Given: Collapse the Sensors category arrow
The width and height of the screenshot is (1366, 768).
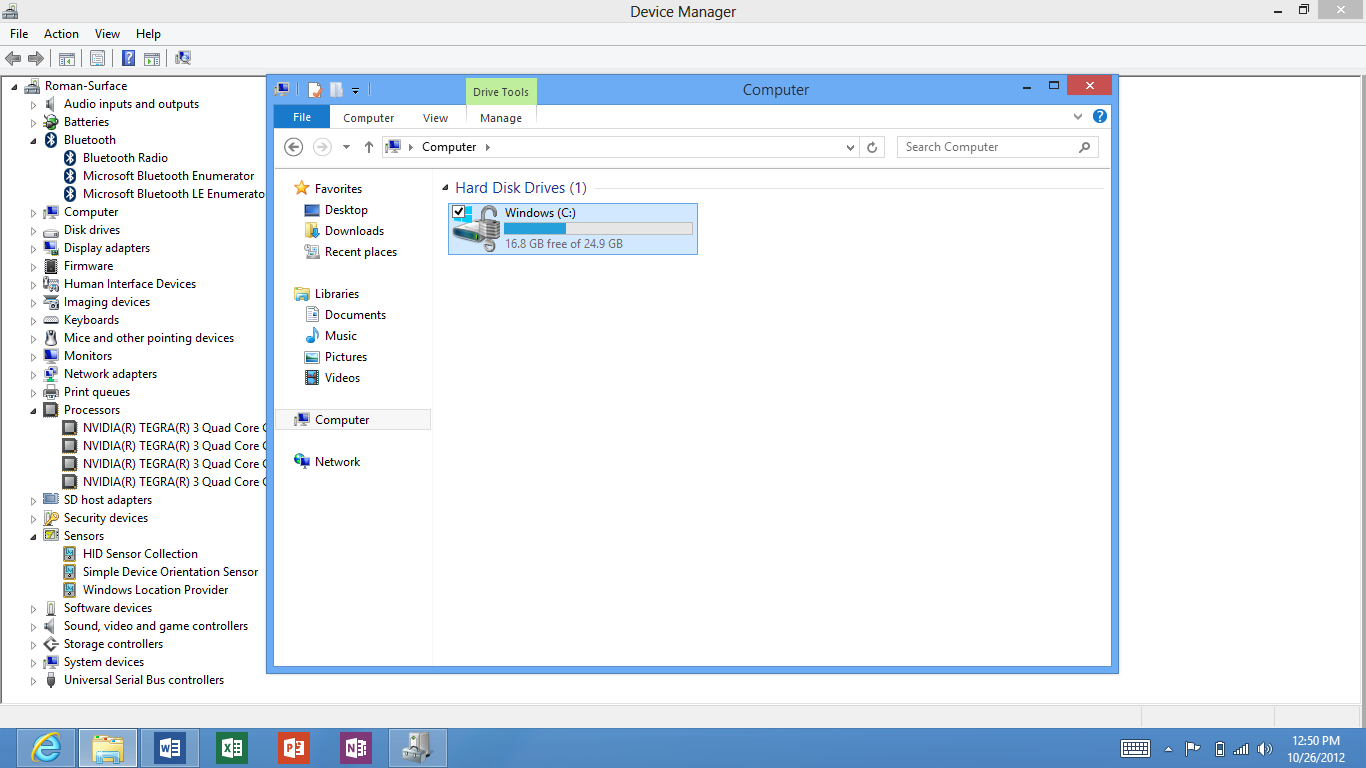Looking at the screenshot, I should [x=33, y=536].
